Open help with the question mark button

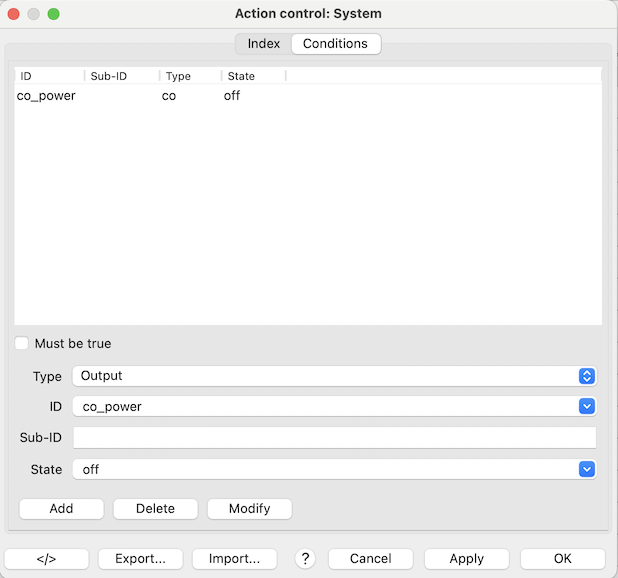click(306, 559)
